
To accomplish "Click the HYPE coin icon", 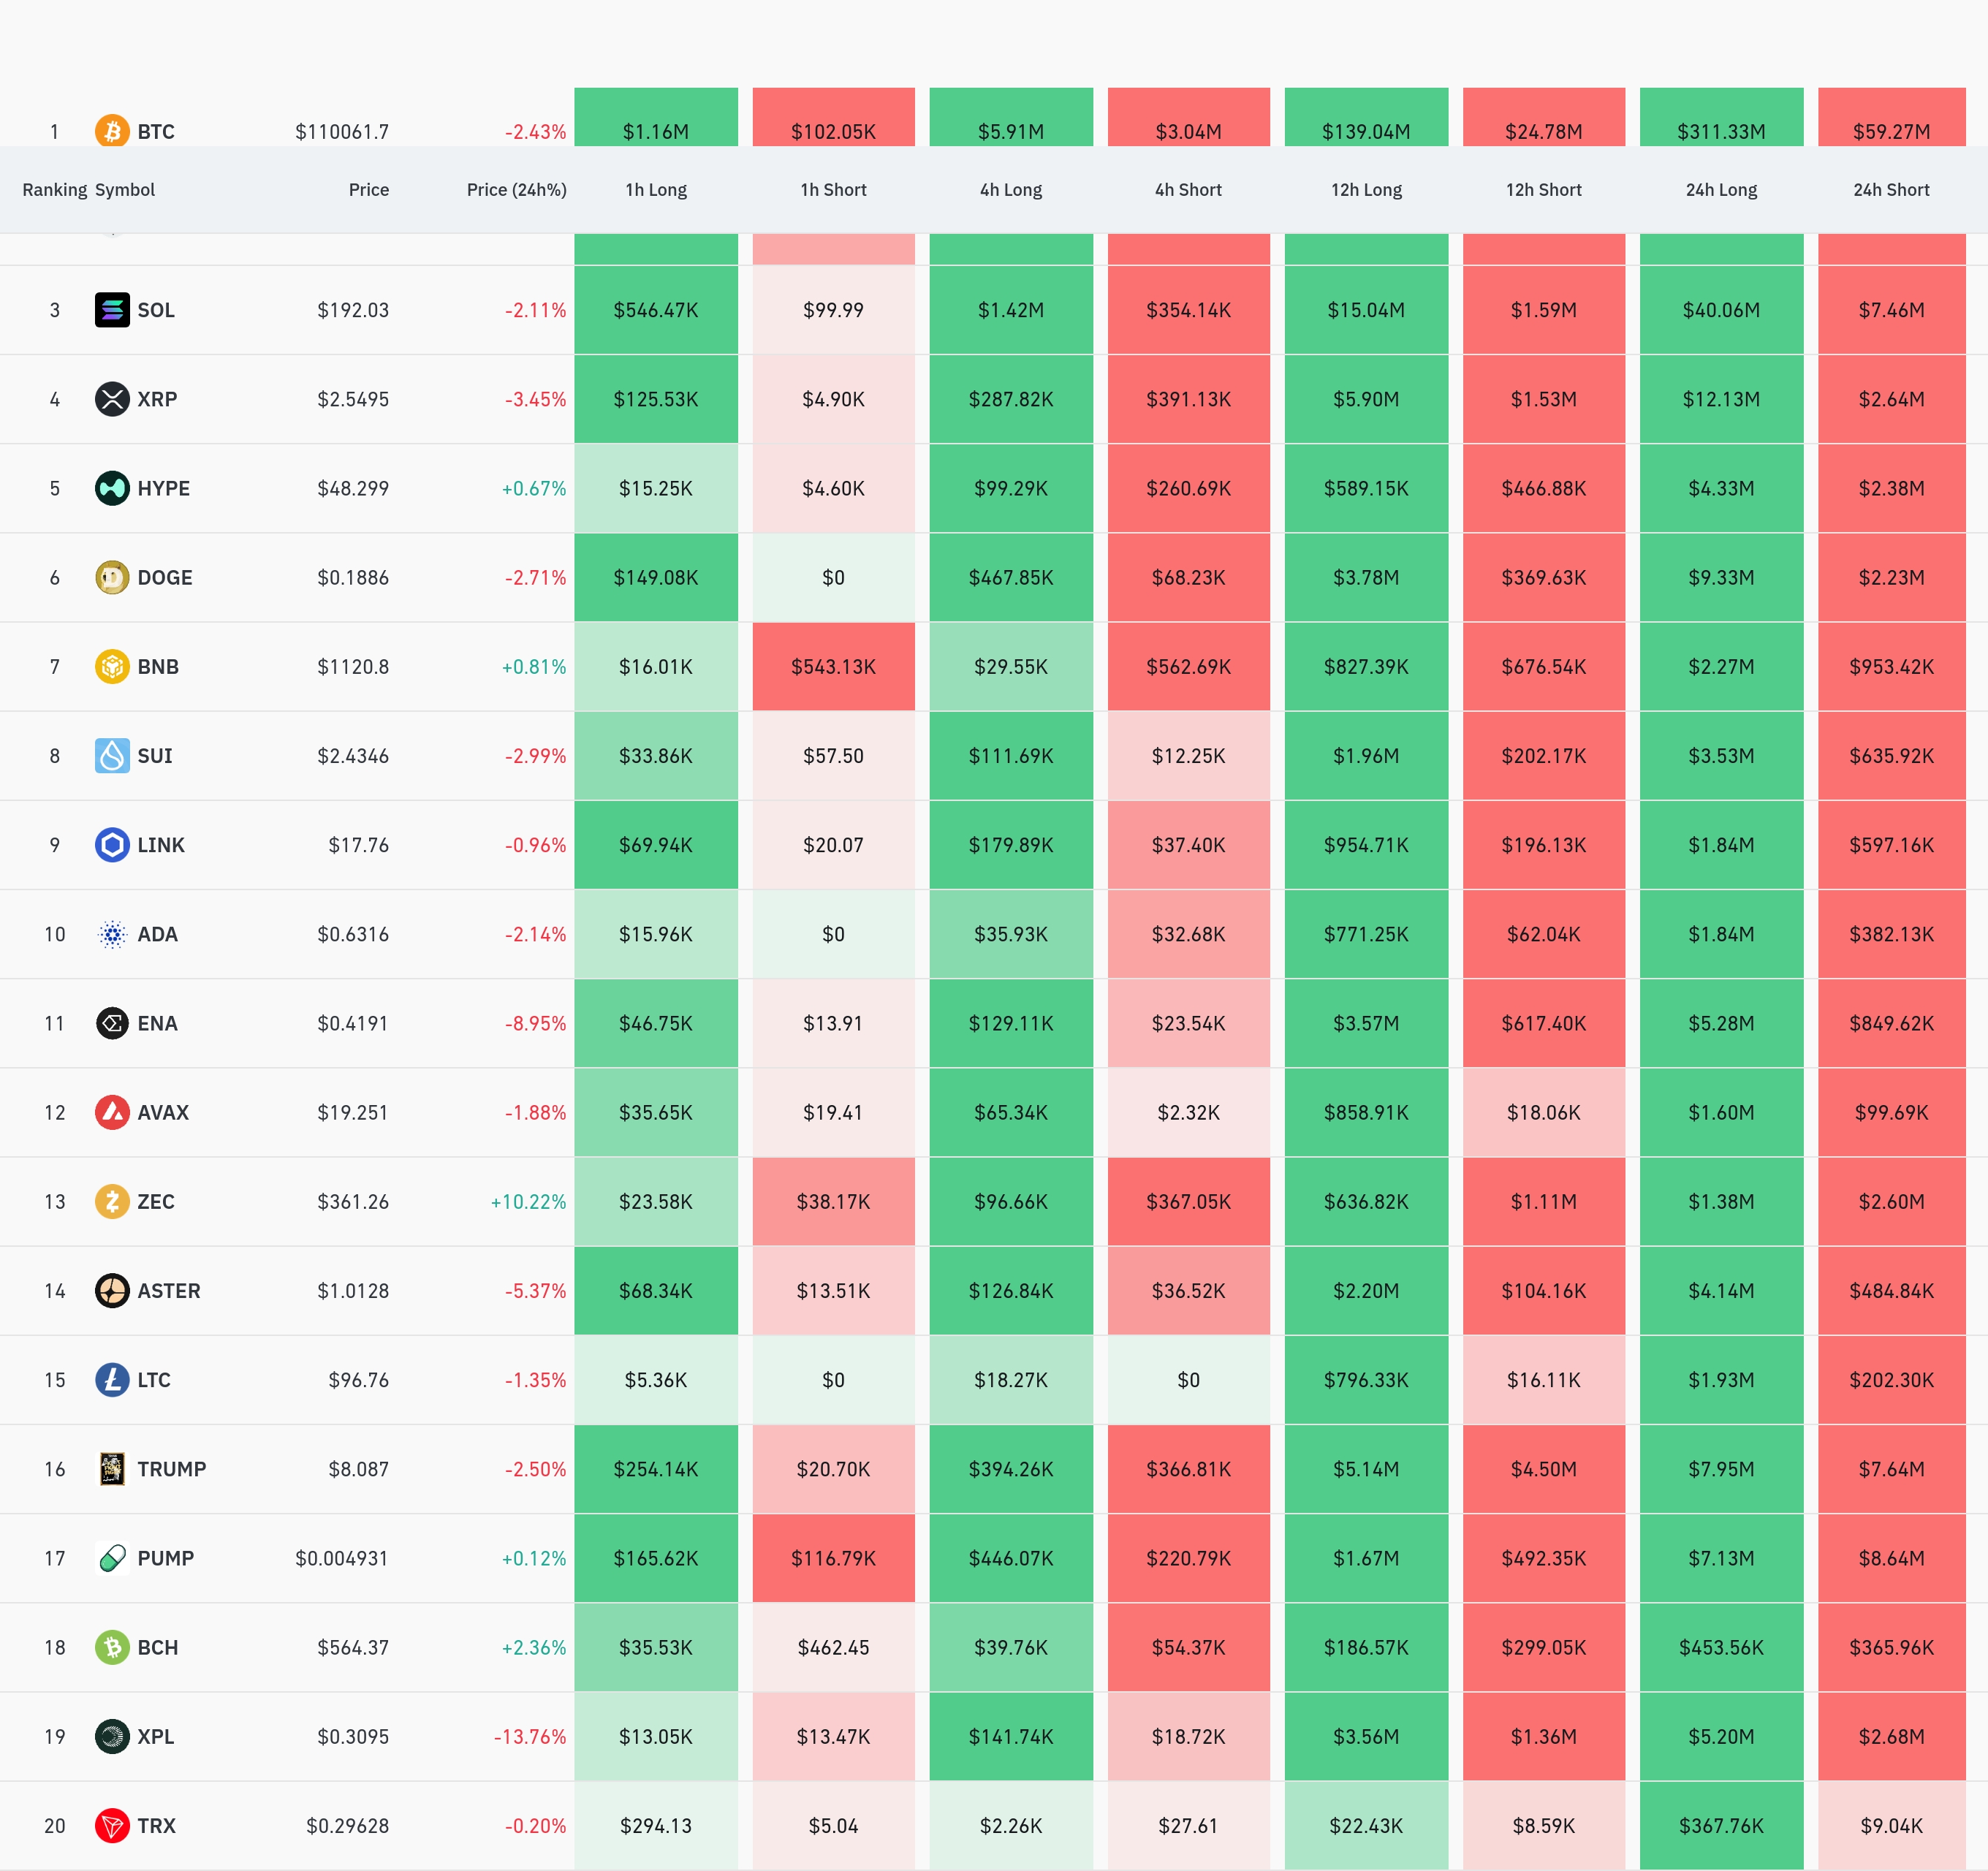I will [112, 488].
